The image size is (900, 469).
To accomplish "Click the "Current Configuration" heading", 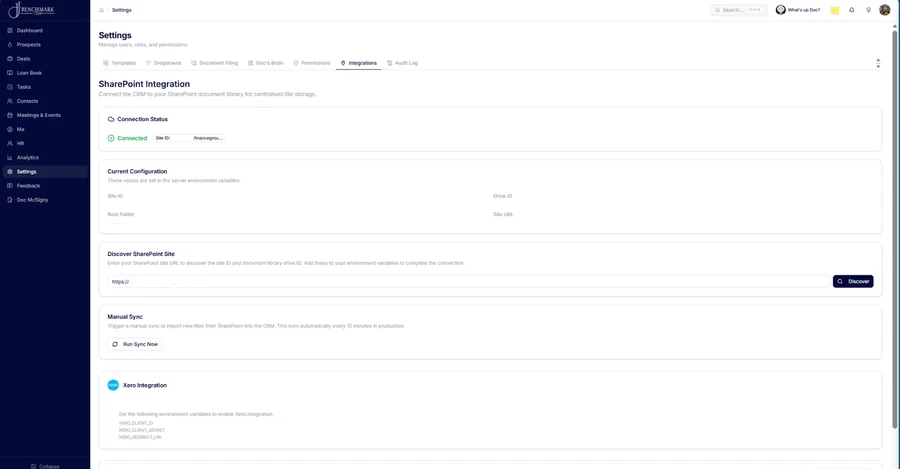I will (x=137, y=172).
